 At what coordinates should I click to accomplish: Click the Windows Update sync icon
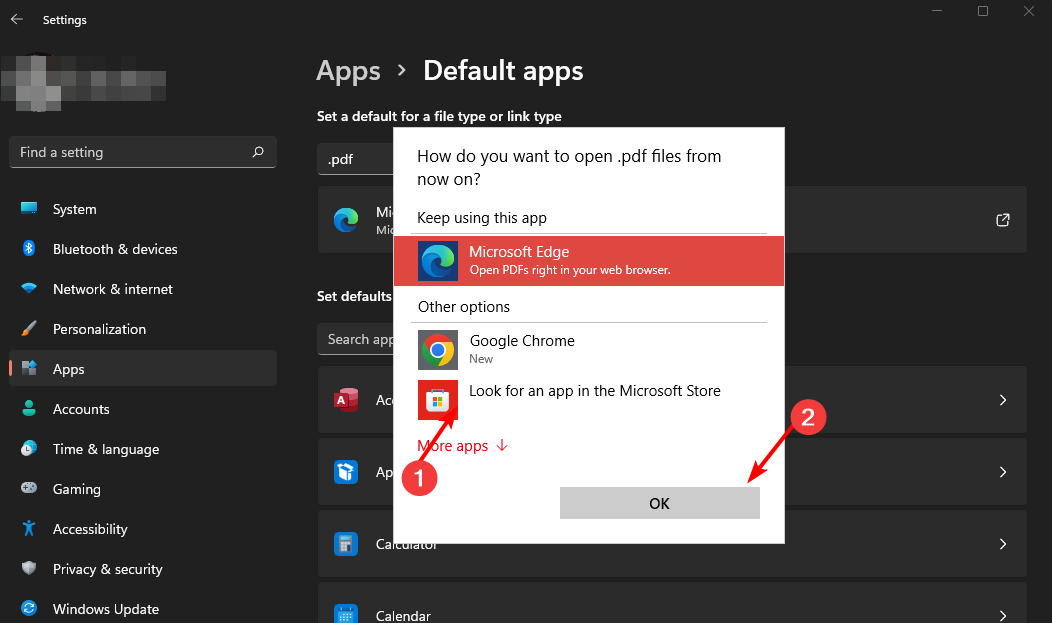(x=29, y=608)
